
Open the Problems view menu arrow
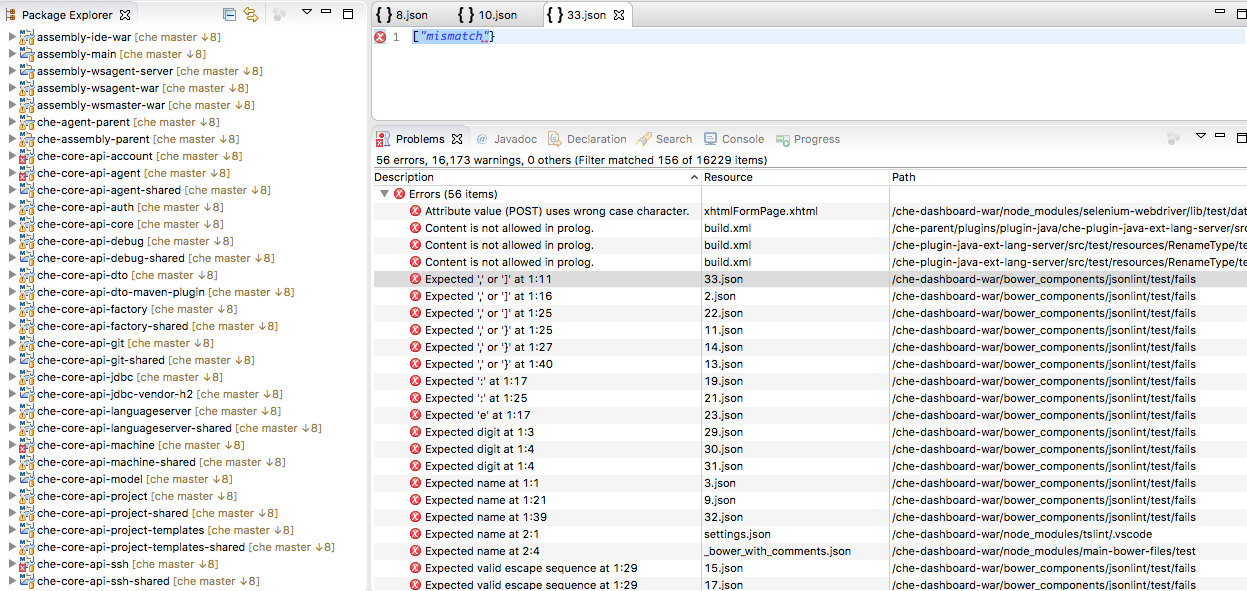pyautogui.click(x=1201, y=136)
